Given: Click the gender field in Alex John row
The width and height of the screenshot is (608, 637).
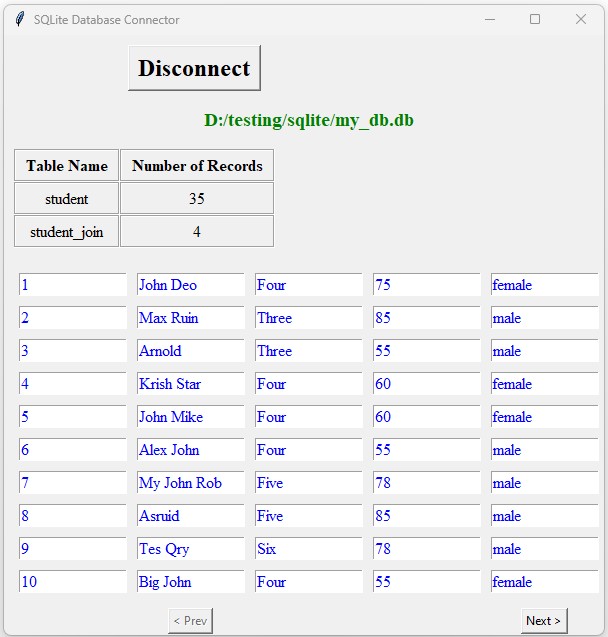Looking at the screenshot, I should tap(545, 450).
